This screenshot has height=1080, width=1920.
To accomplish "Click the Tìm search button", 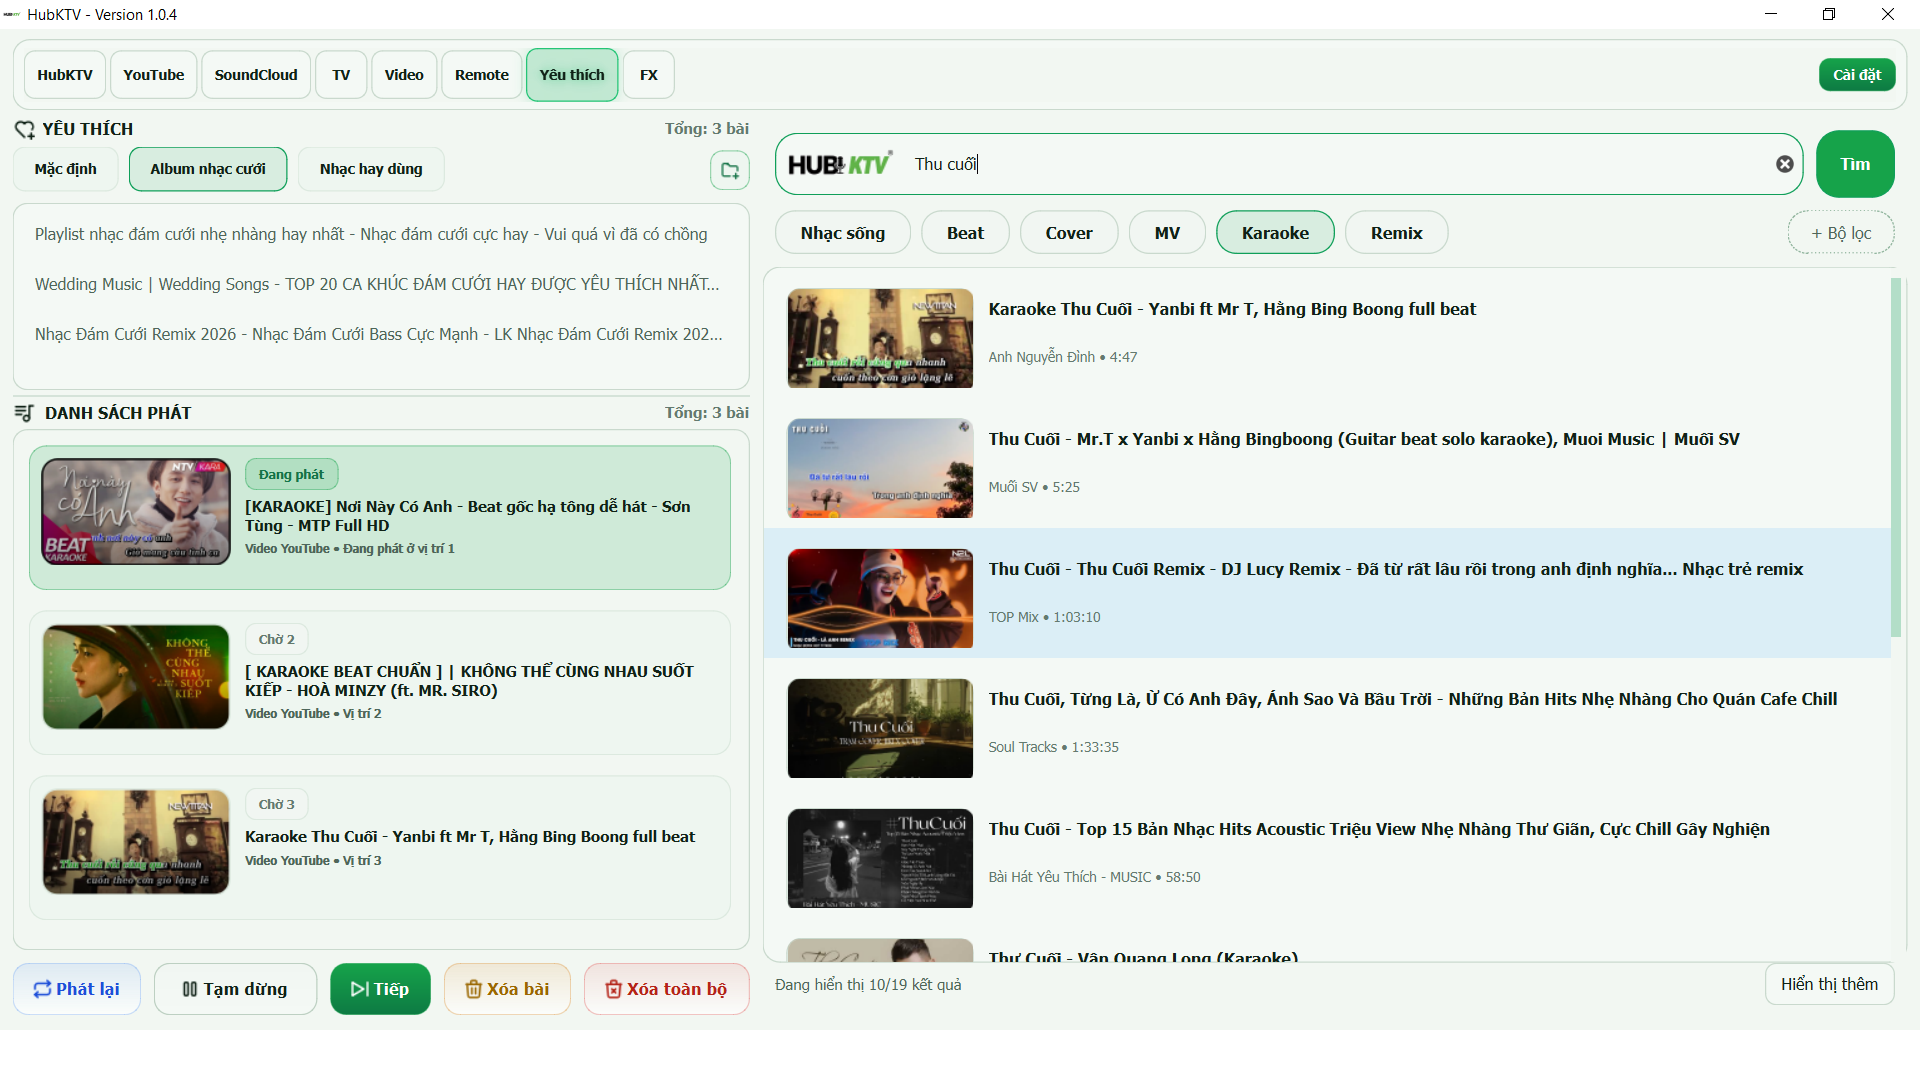I will coord(1855,164).
